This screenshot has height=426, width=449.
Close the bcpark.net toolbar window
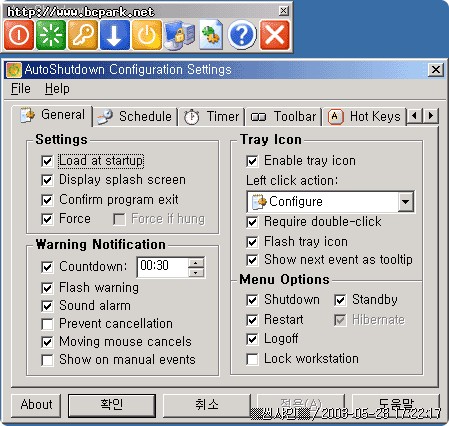point(283,11)
